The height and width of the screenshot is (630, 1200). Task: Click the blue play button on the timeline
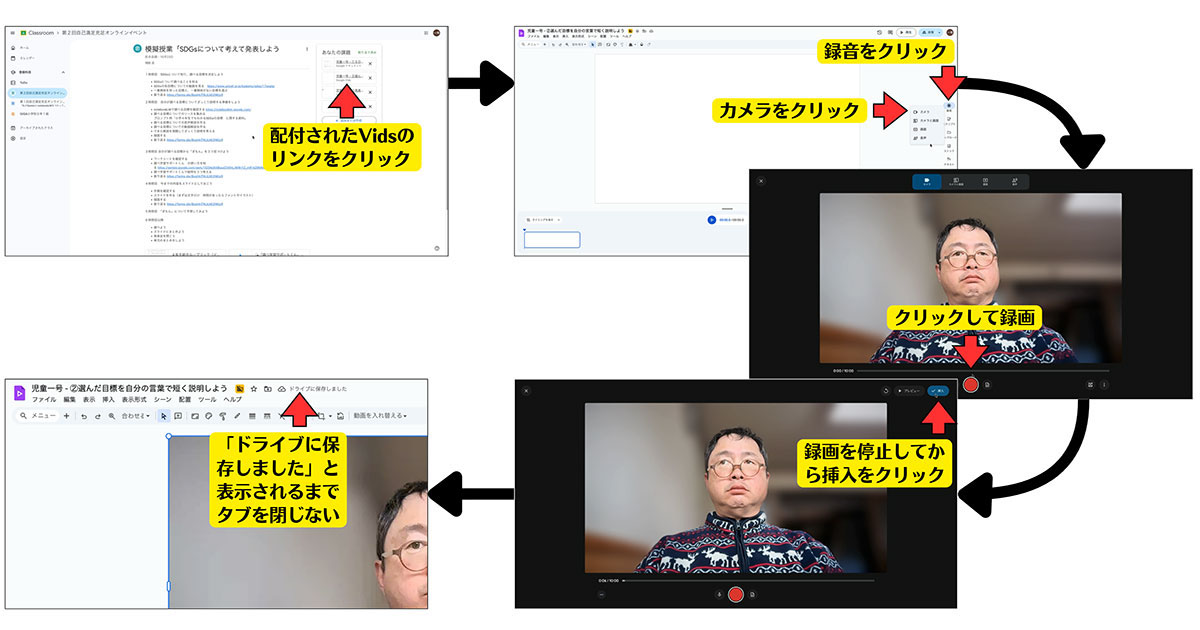tap(711, 219)
